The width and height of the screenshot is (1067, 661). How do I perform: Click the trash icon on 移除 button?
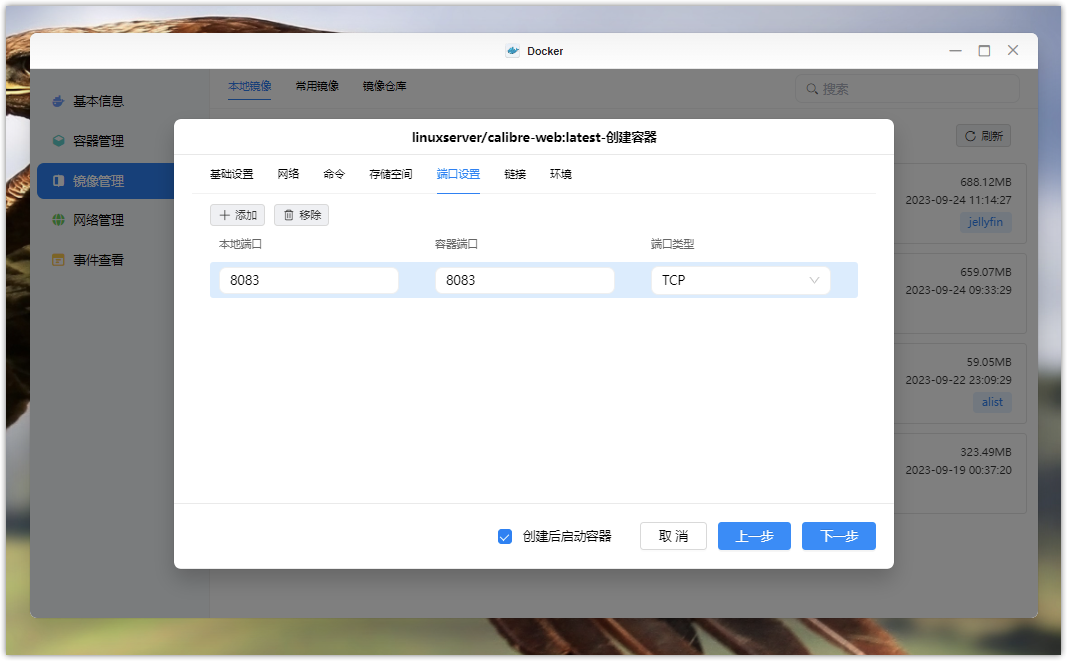click(289, 215)
